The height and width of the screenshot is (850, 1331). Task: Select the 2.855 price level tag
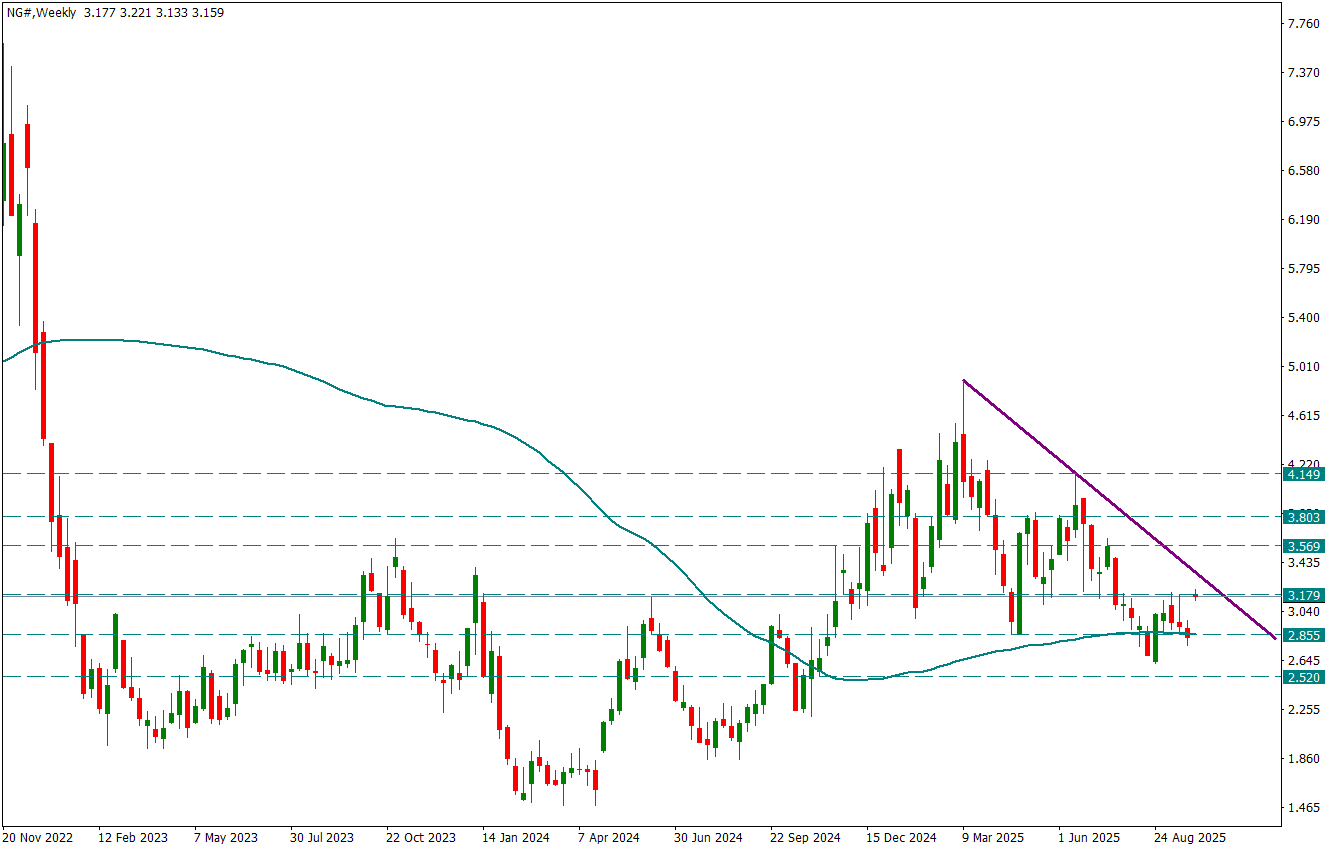coord(1304,635)
